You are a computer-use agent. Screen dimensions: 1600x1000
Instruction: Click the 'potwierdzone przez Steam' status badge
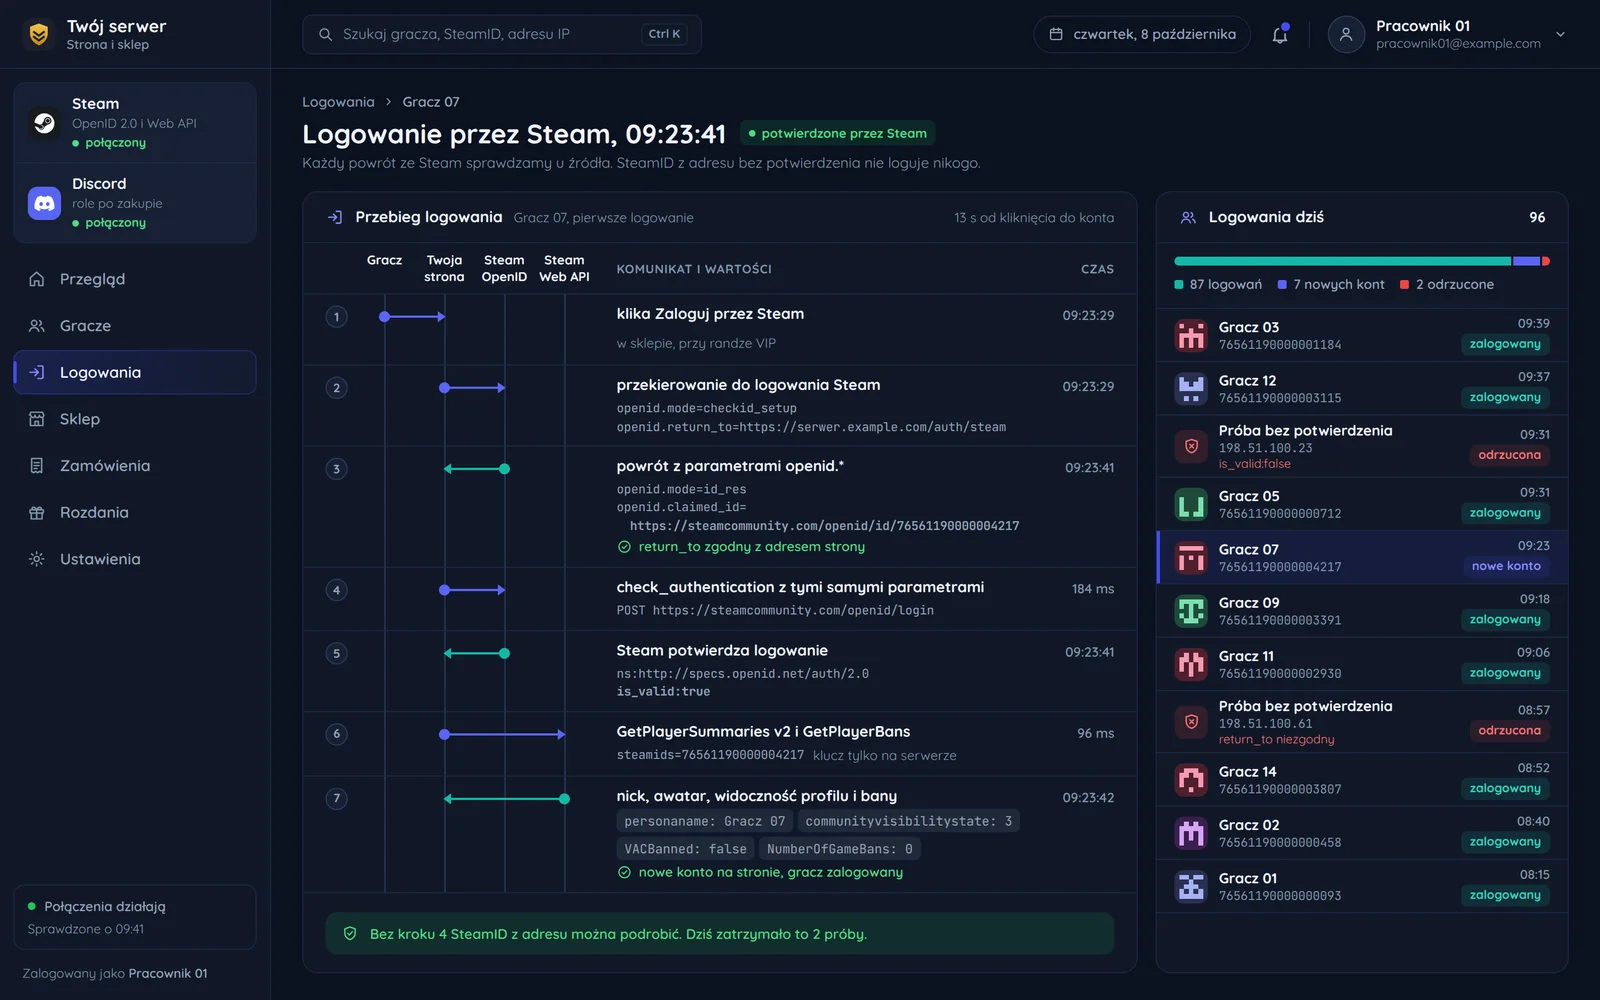coord(838,133)
